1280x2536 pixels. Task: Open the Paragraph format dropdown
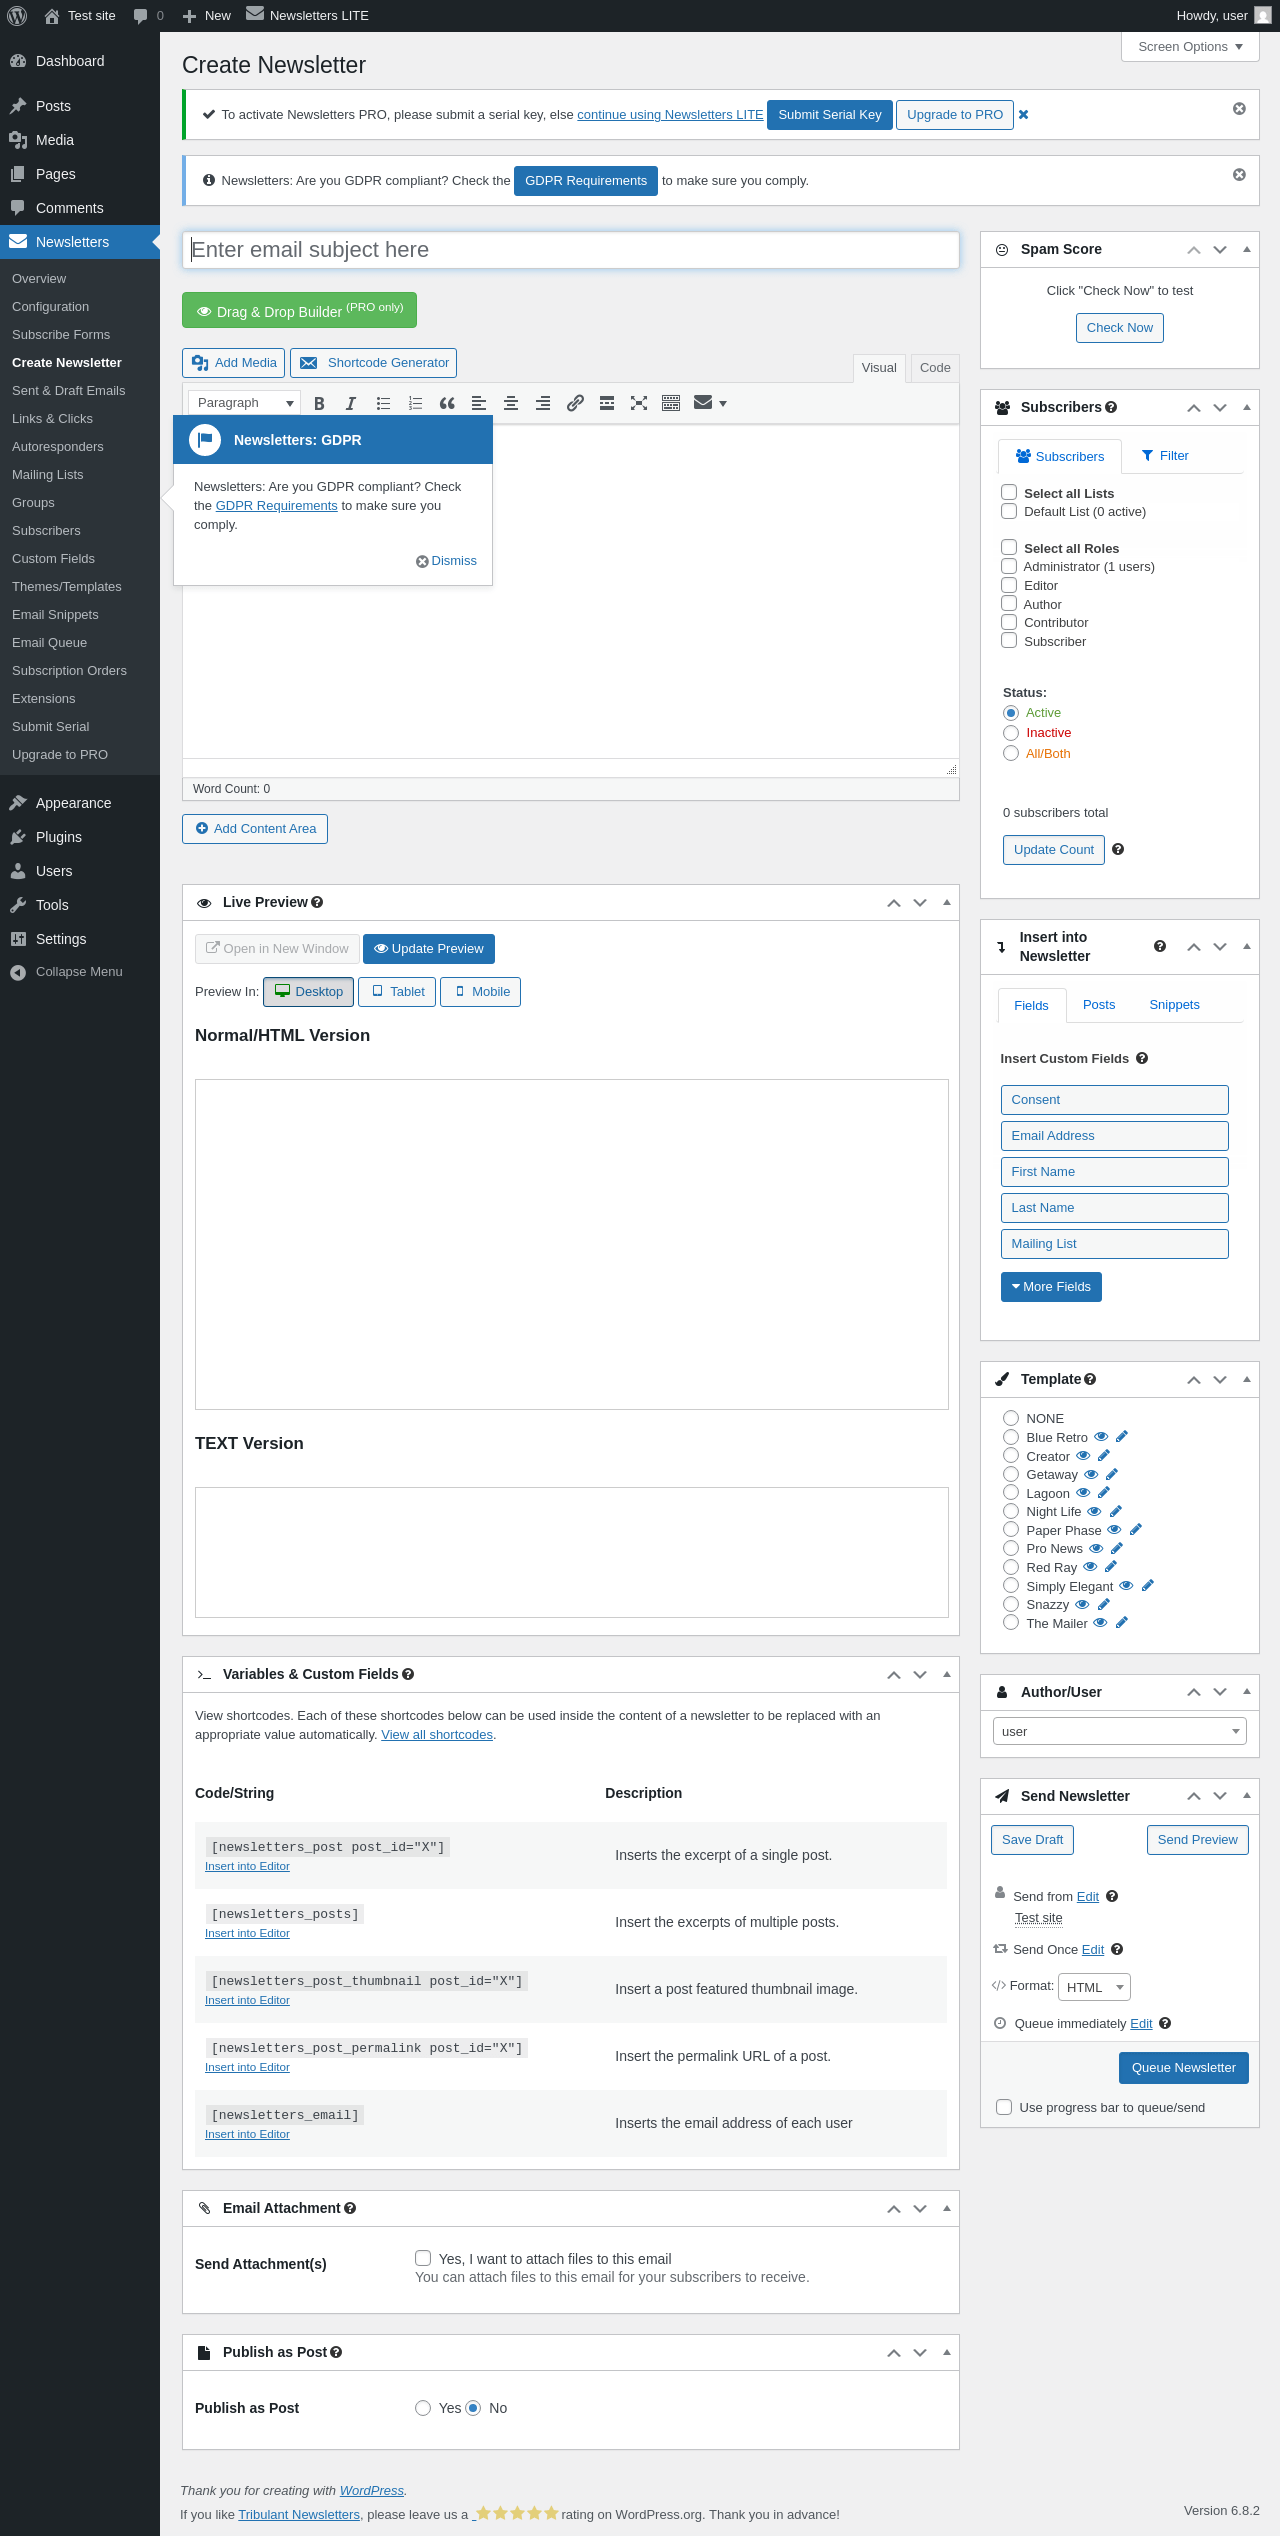point(244,403)
